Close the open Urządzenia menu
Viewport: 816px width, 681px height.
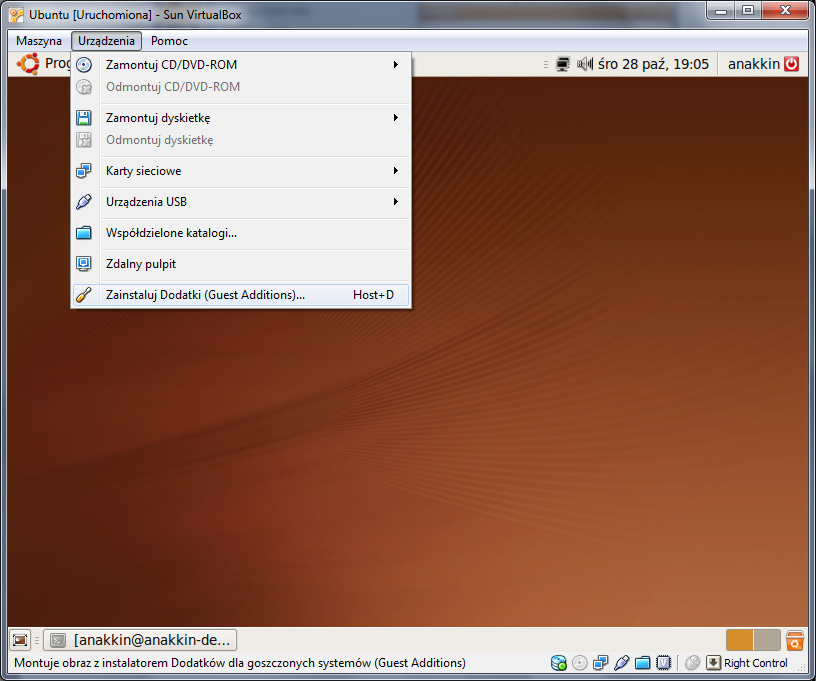tap(106, 41)
